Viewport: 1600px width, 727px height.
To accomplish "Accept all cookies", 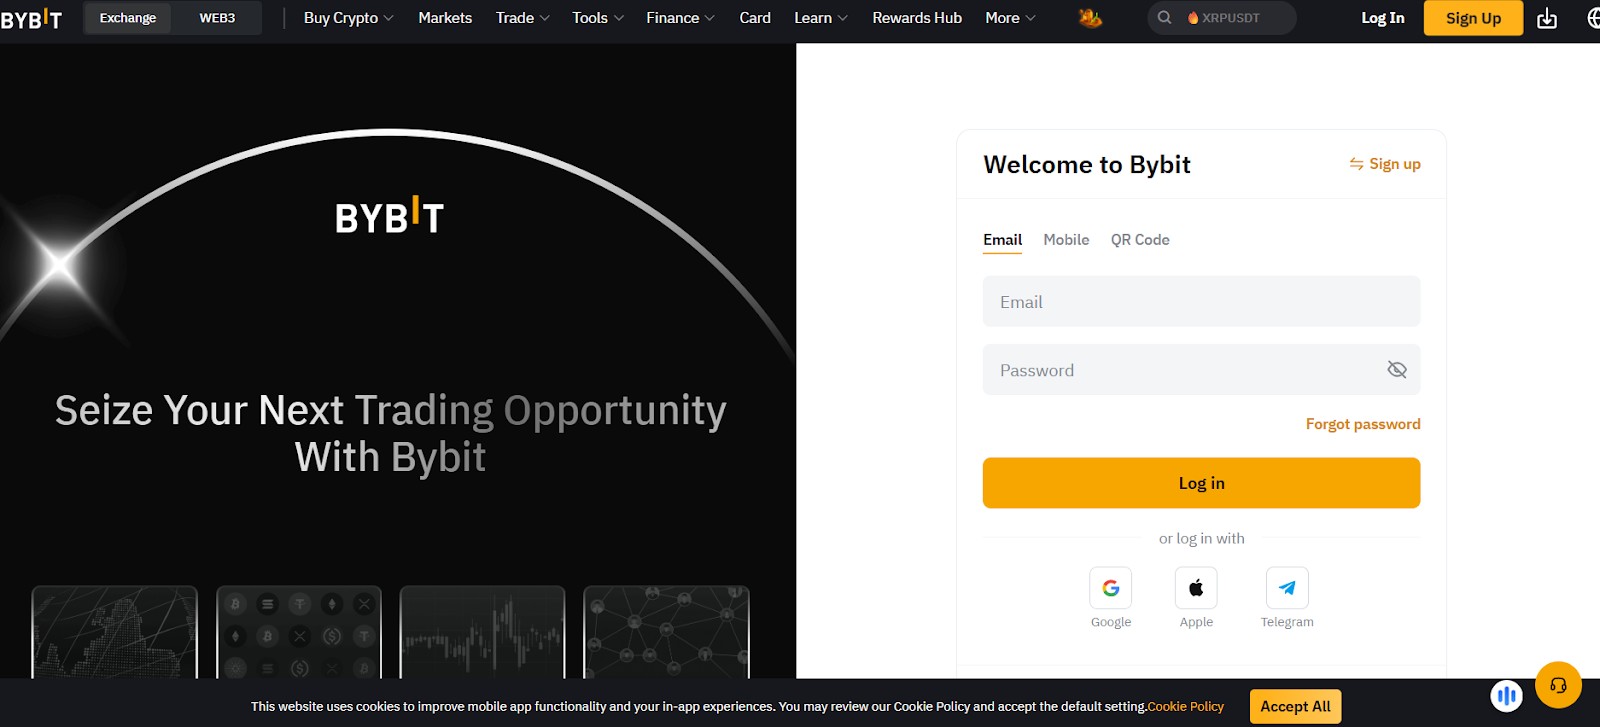I will [x=1295, y=706].
